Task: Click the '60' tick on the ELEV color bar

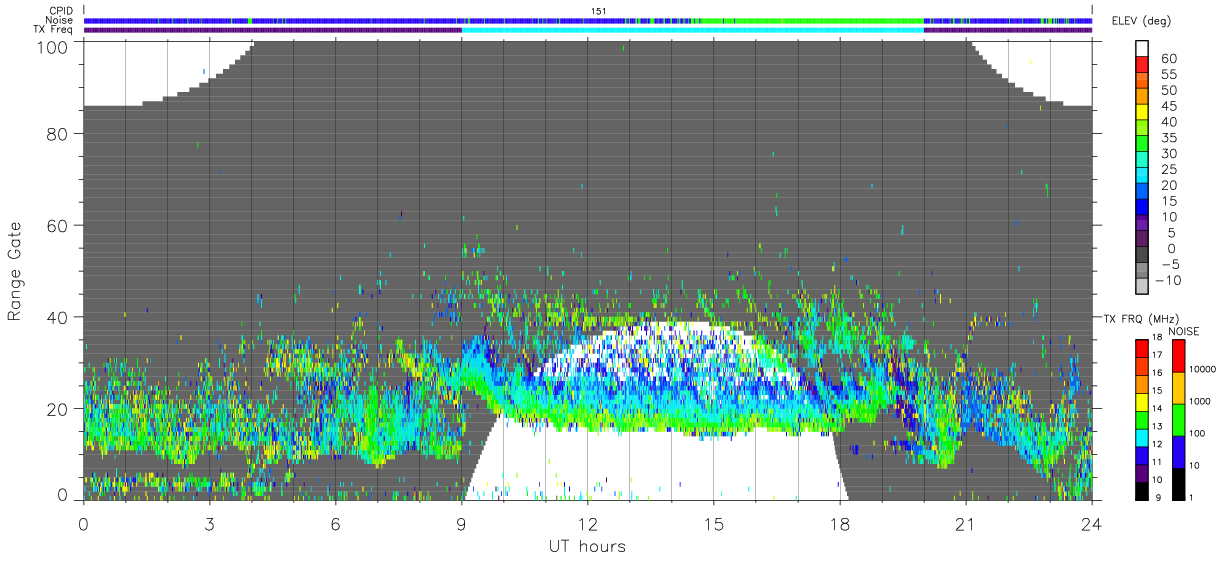Action: (x=1170, y=58)
